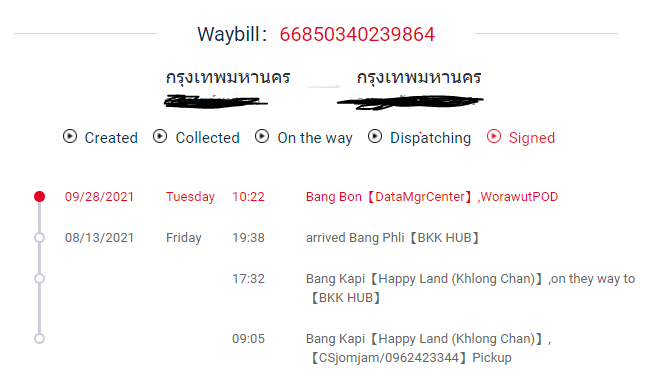Click the timeline marker for 09:05 pickup

(x=40, y=339)
